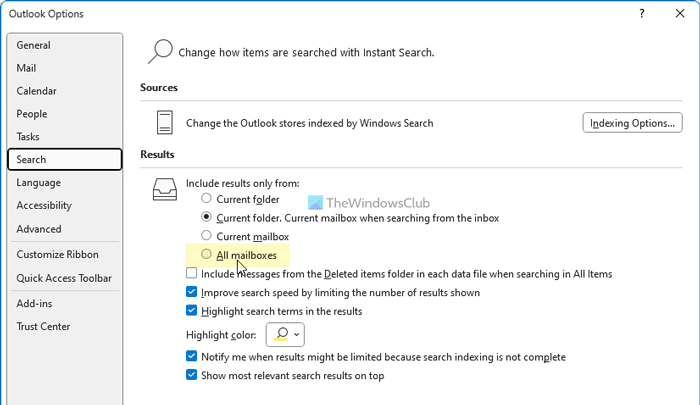Viewport: 700px width, 405px height.
Task: Switch to the Mail category
Action: (27, 68)
